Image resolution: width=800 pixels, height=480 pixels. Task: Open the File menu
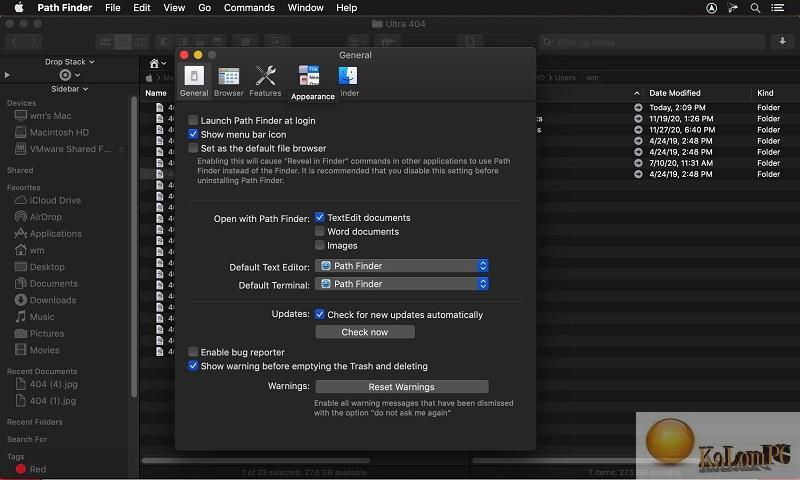tap(113, 8)
